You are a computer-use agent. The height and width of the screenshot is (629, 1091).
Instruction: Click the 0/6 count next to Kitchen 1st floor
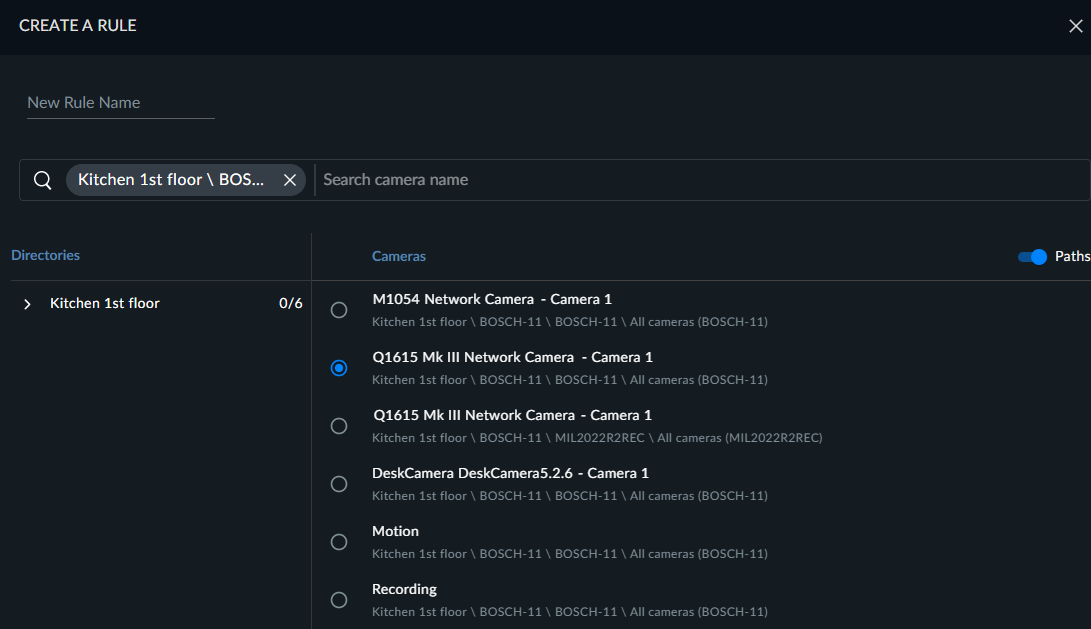(x=291, y=303)
